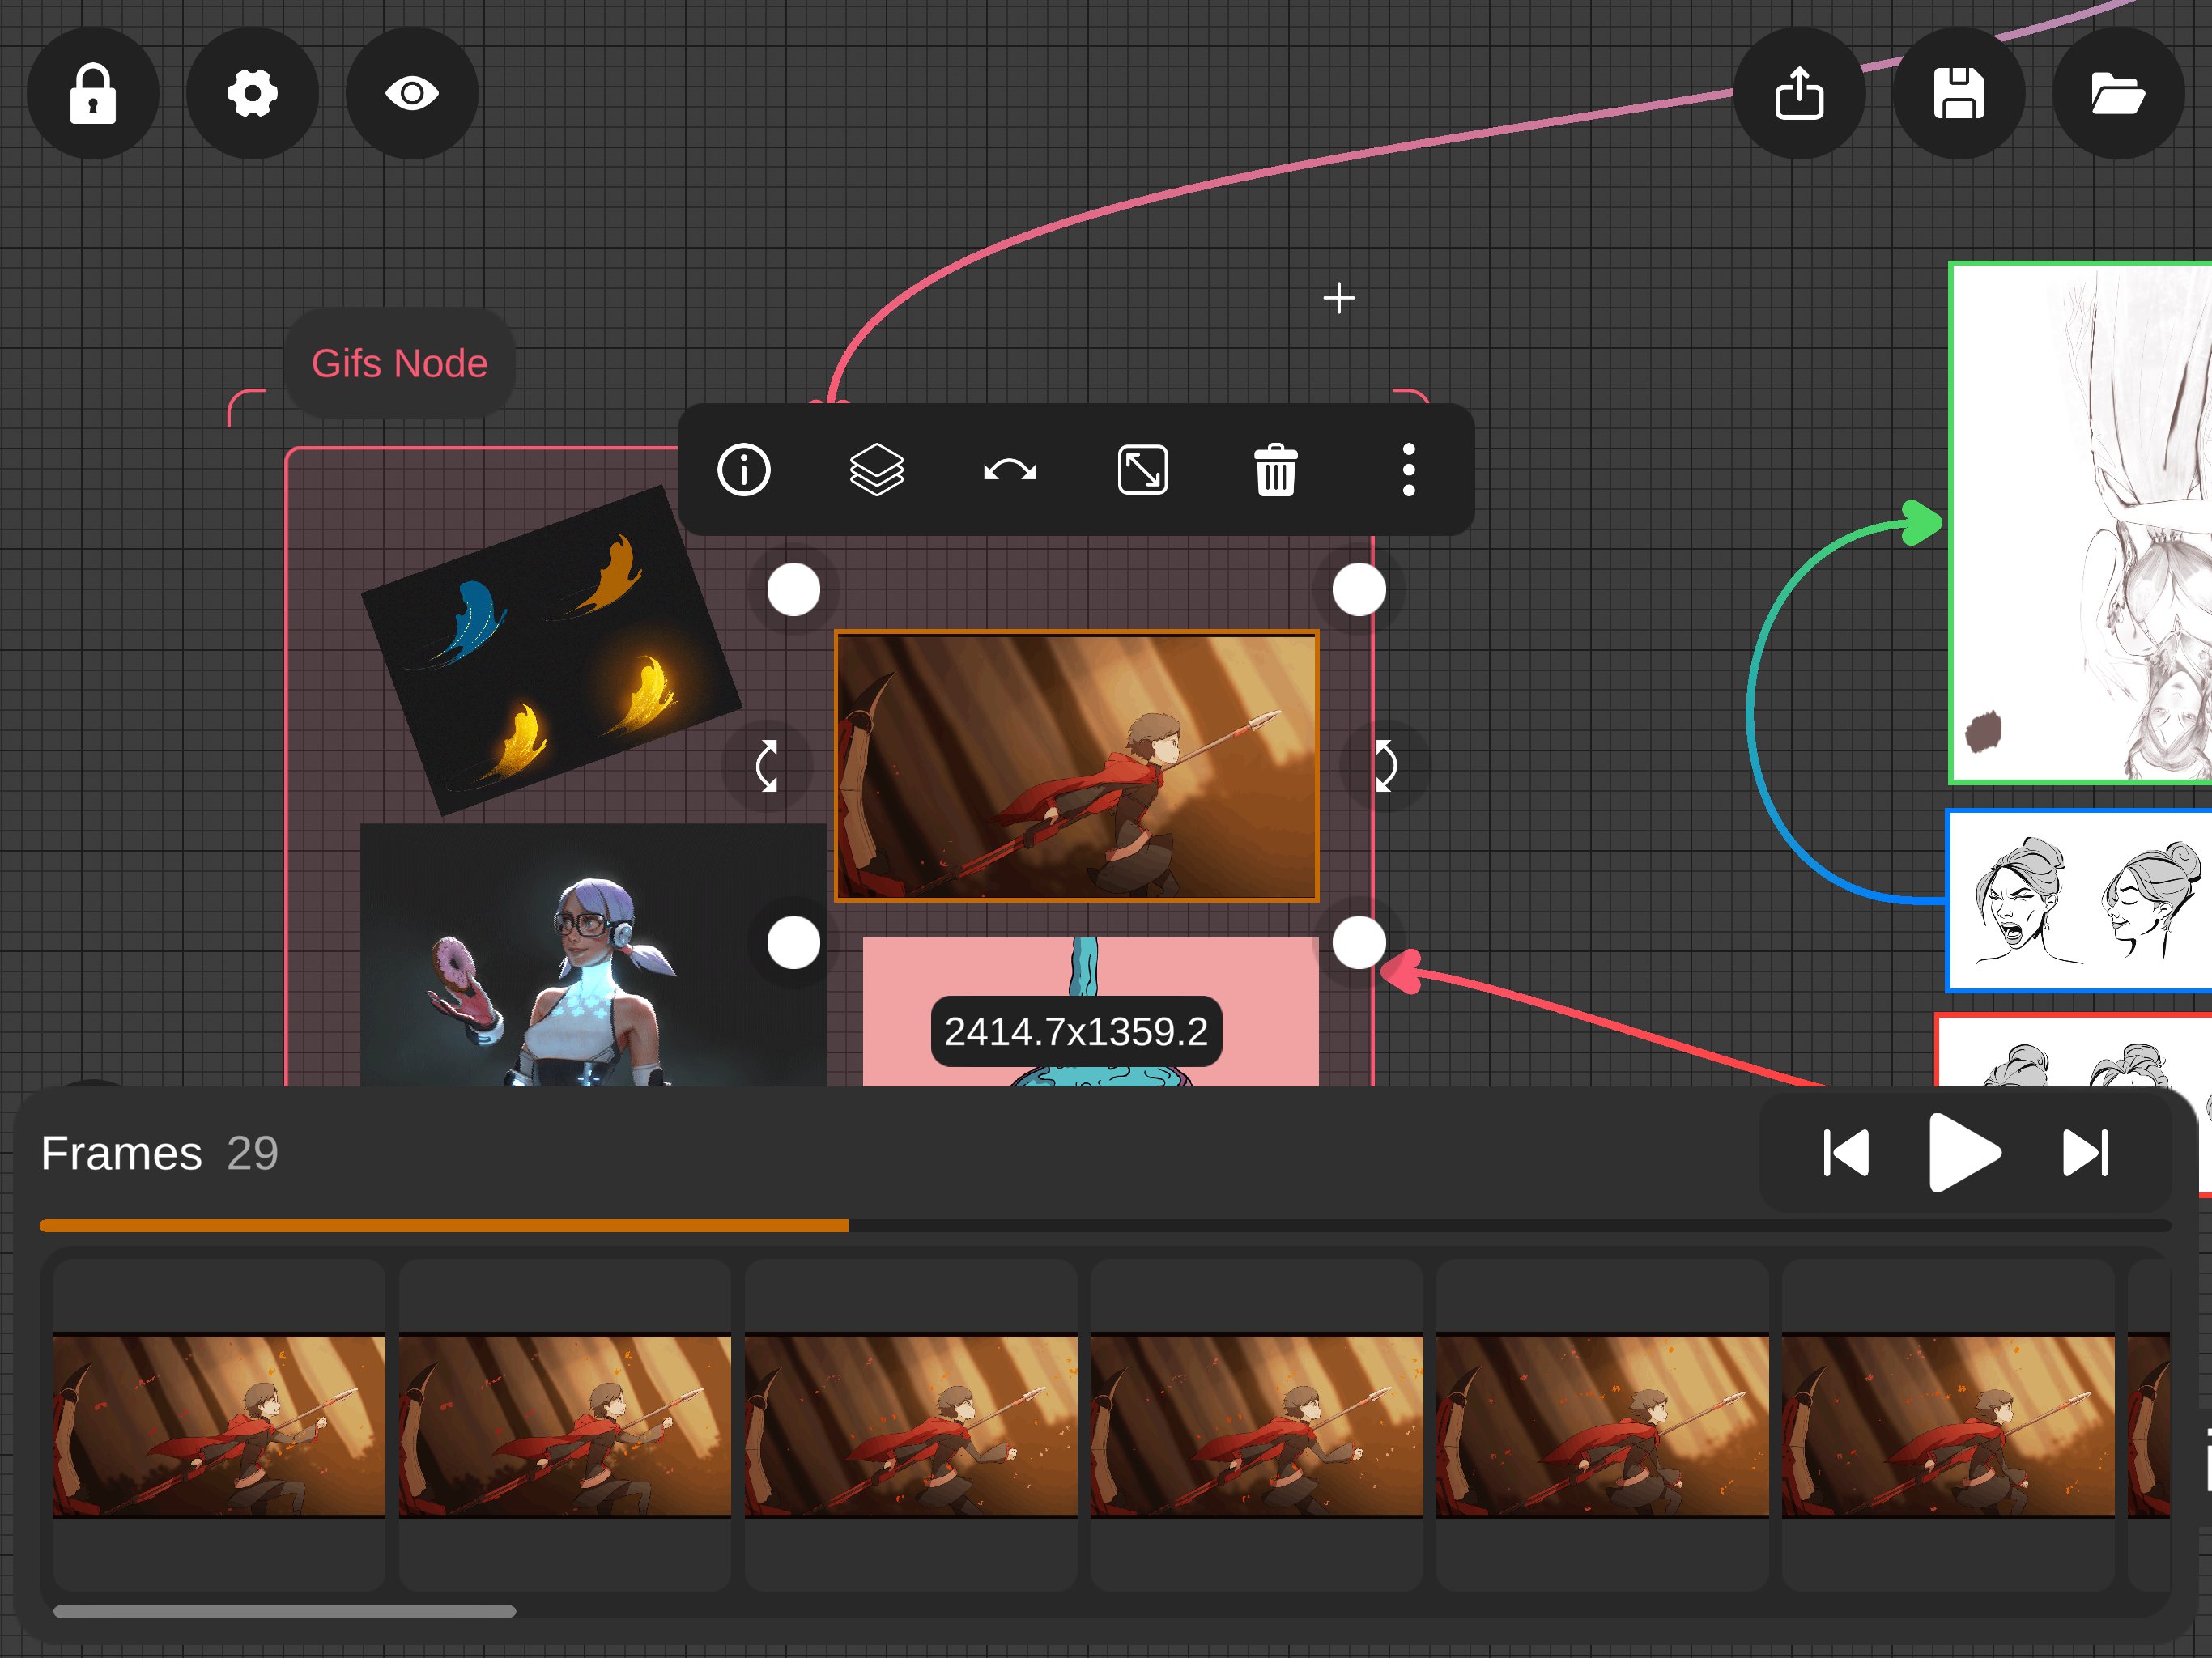Select the Gifs Node label
The width and height of the screenshot is (2212, 1658).
tap(399, 363)
